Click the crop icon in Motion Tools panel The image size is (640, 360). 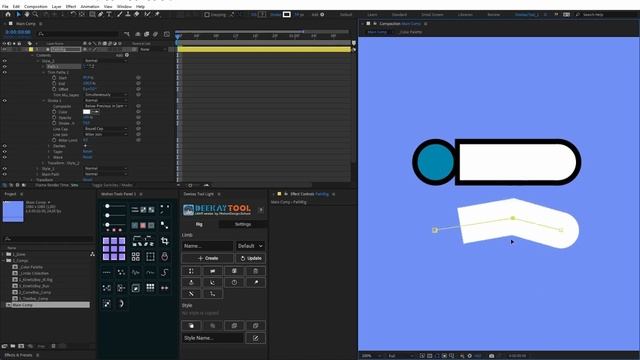tap(164, 240)
